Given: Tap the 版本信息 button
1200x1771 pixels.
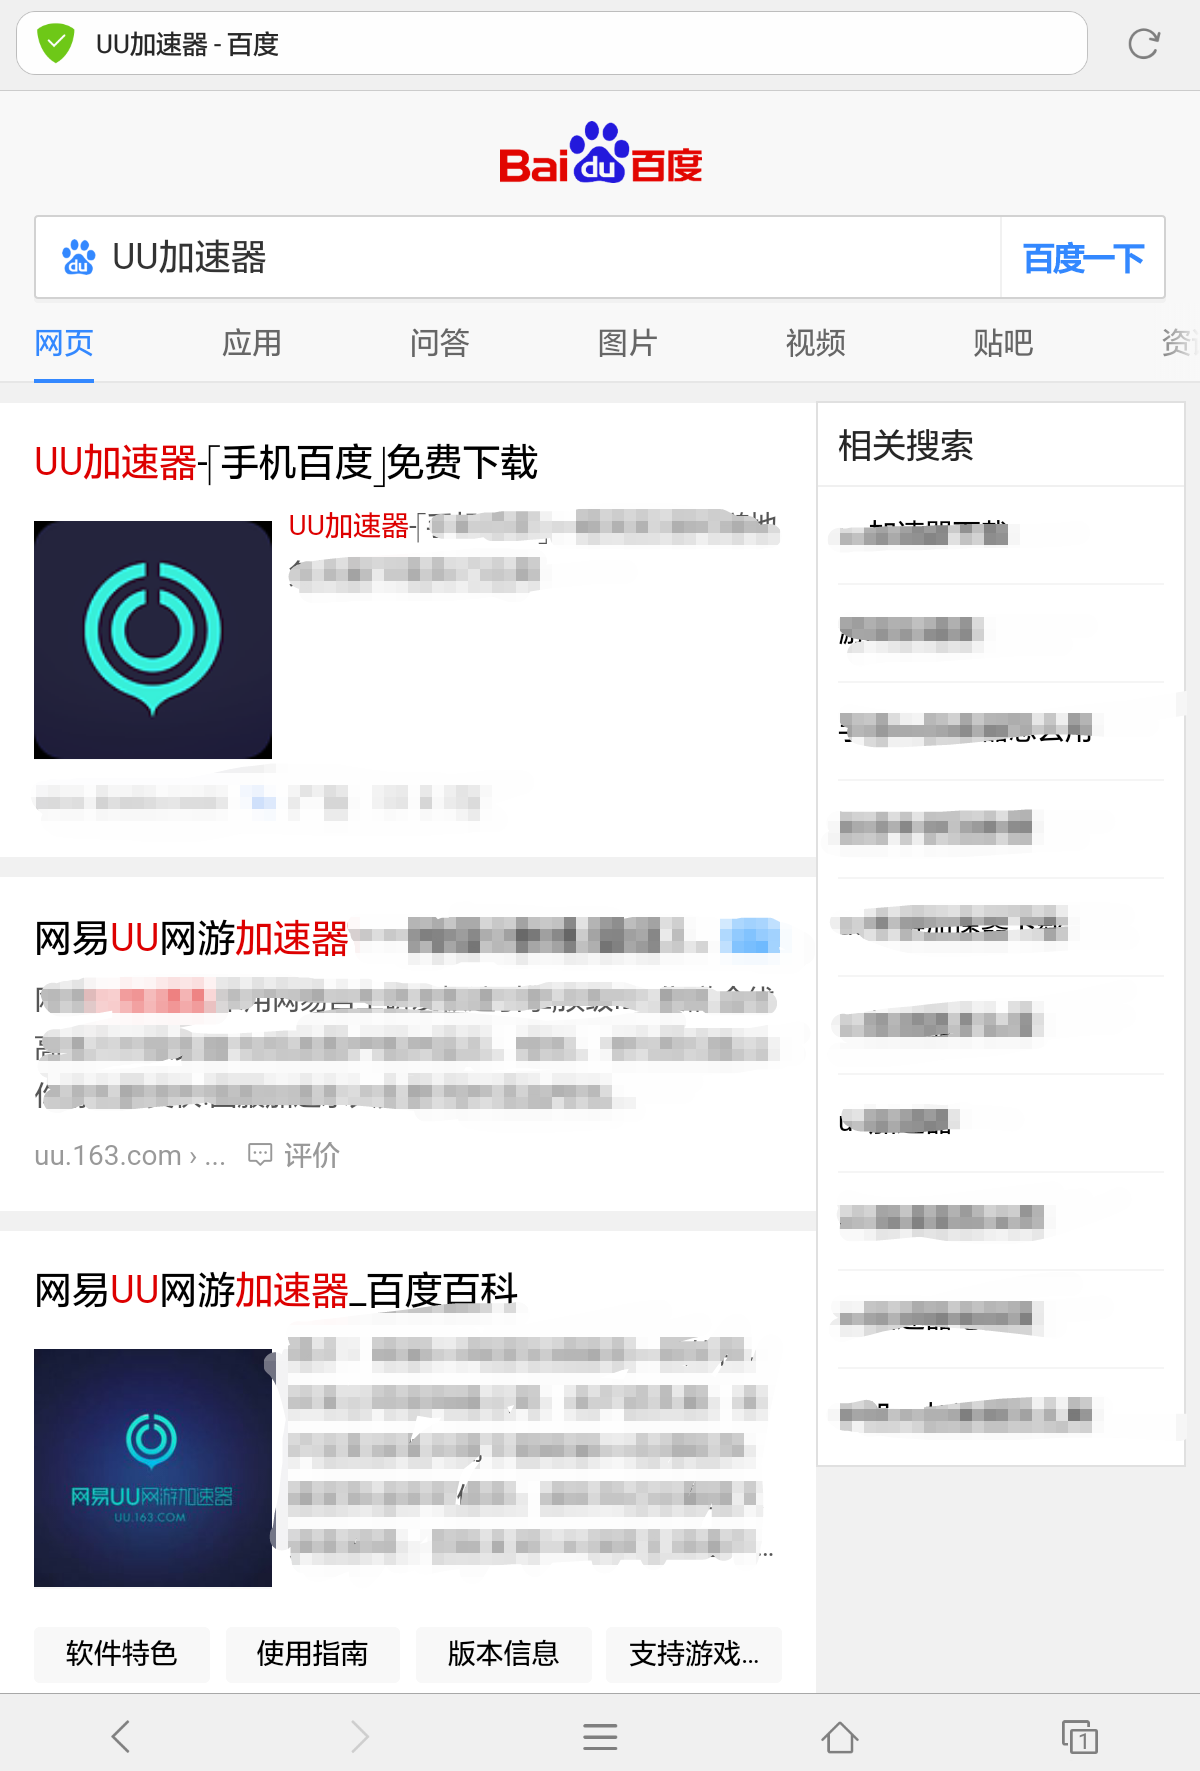Looking at the screenshot, I should click(x=503, y=1654).
